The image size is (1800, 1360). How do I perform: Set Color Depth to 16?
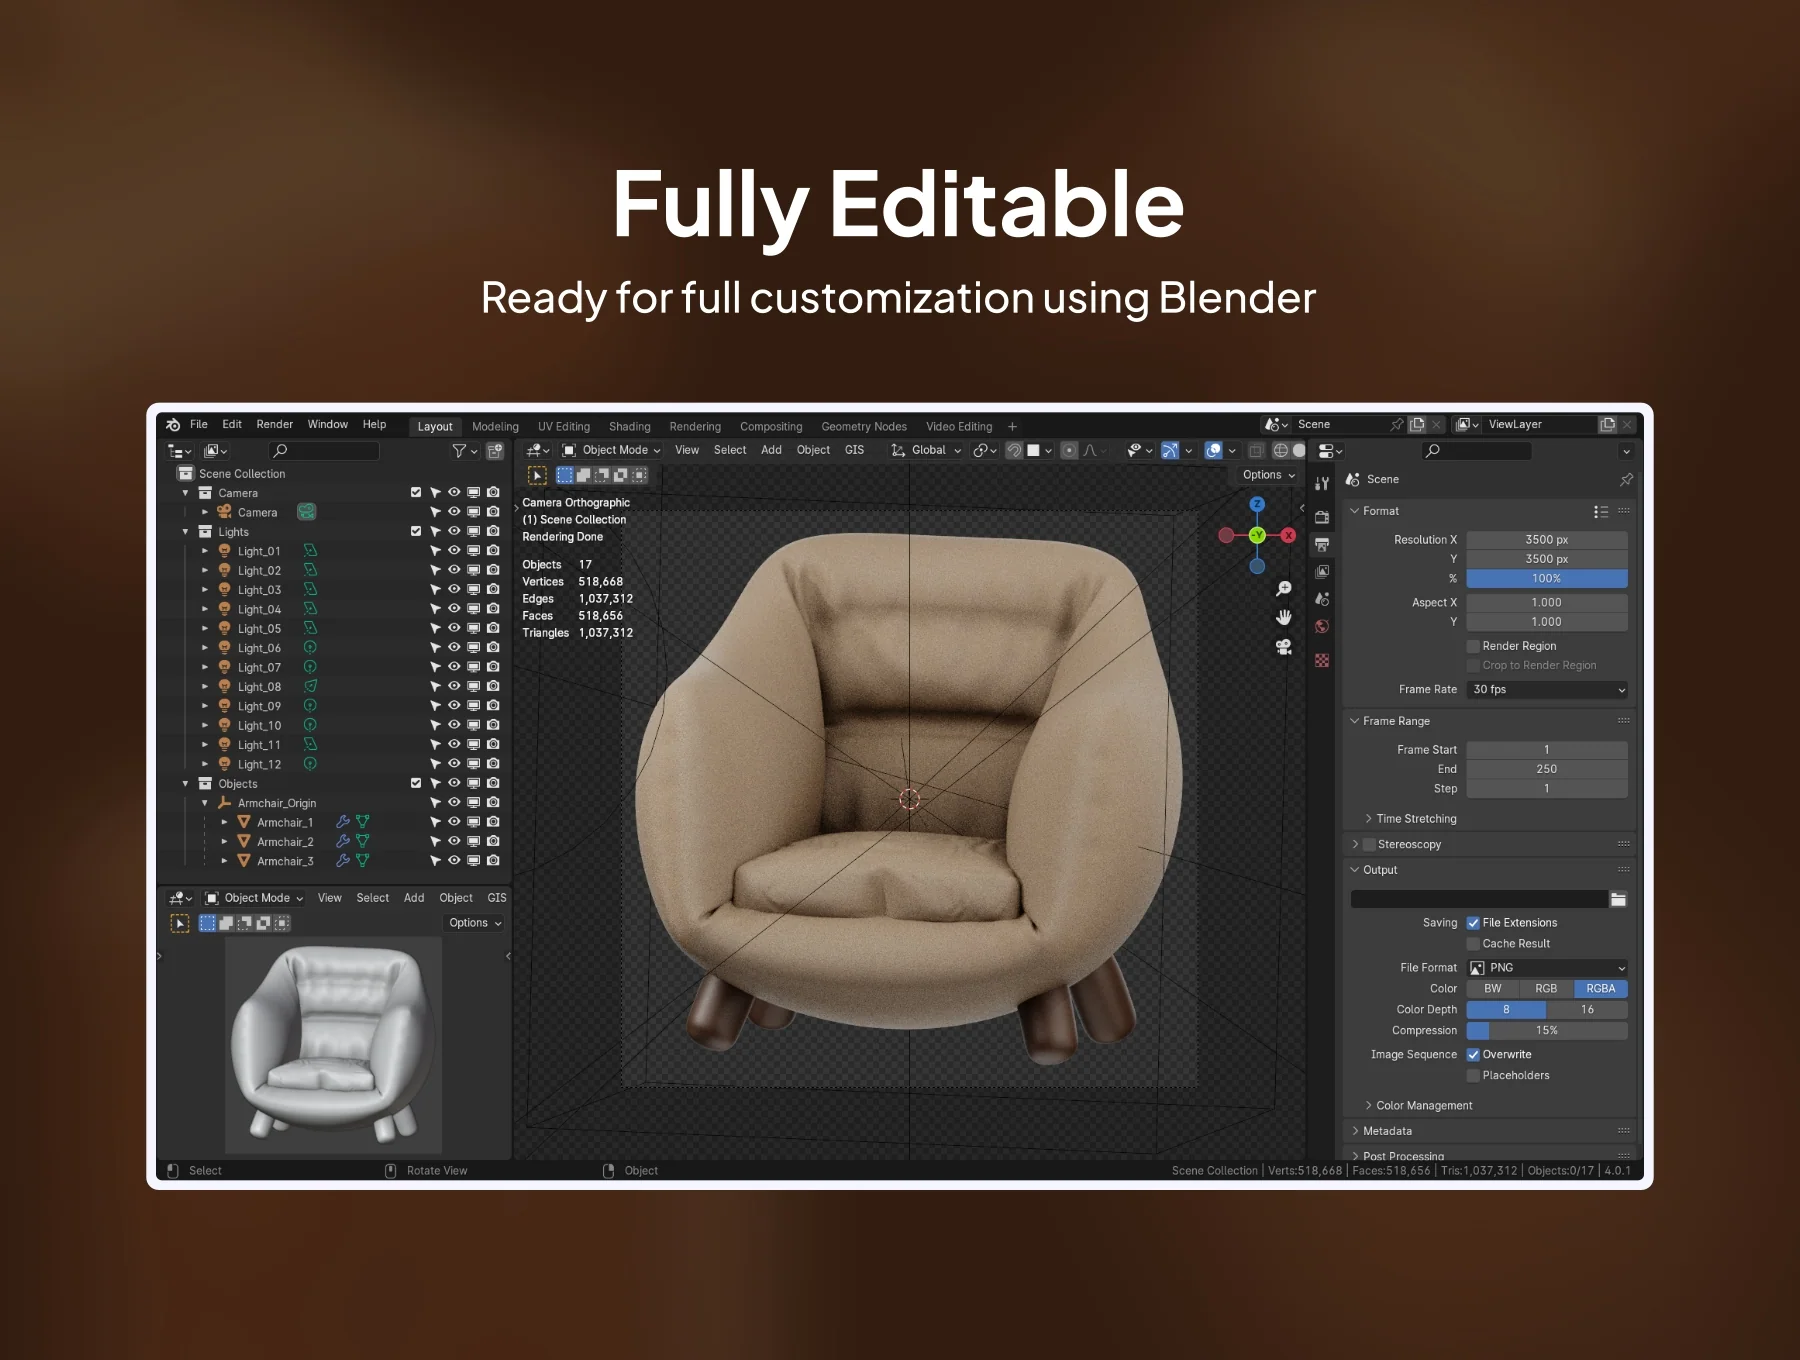click(1587, 1010)
